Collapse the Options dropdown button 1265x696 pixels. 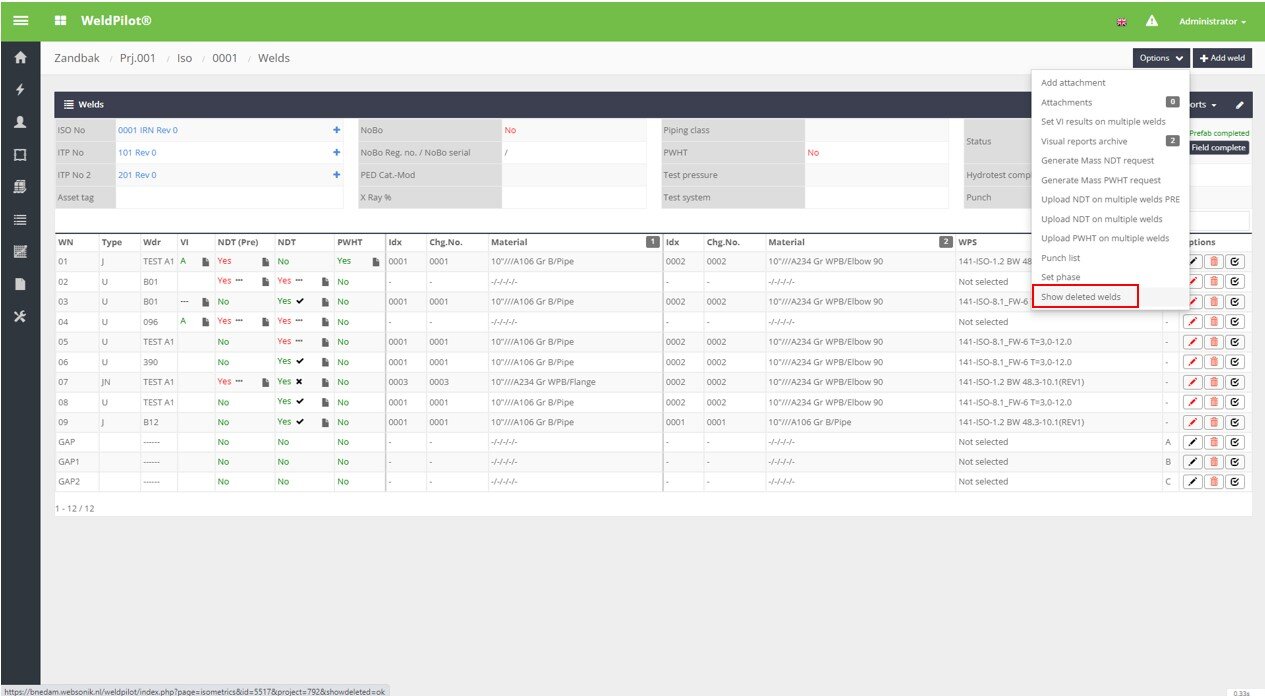(1161, 58)
